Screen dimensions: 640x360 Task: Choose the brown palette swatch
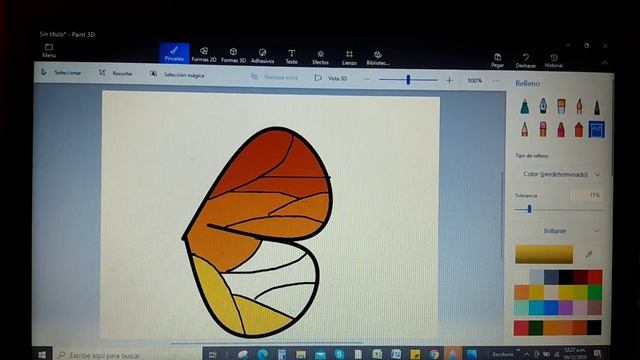(595, 307)
